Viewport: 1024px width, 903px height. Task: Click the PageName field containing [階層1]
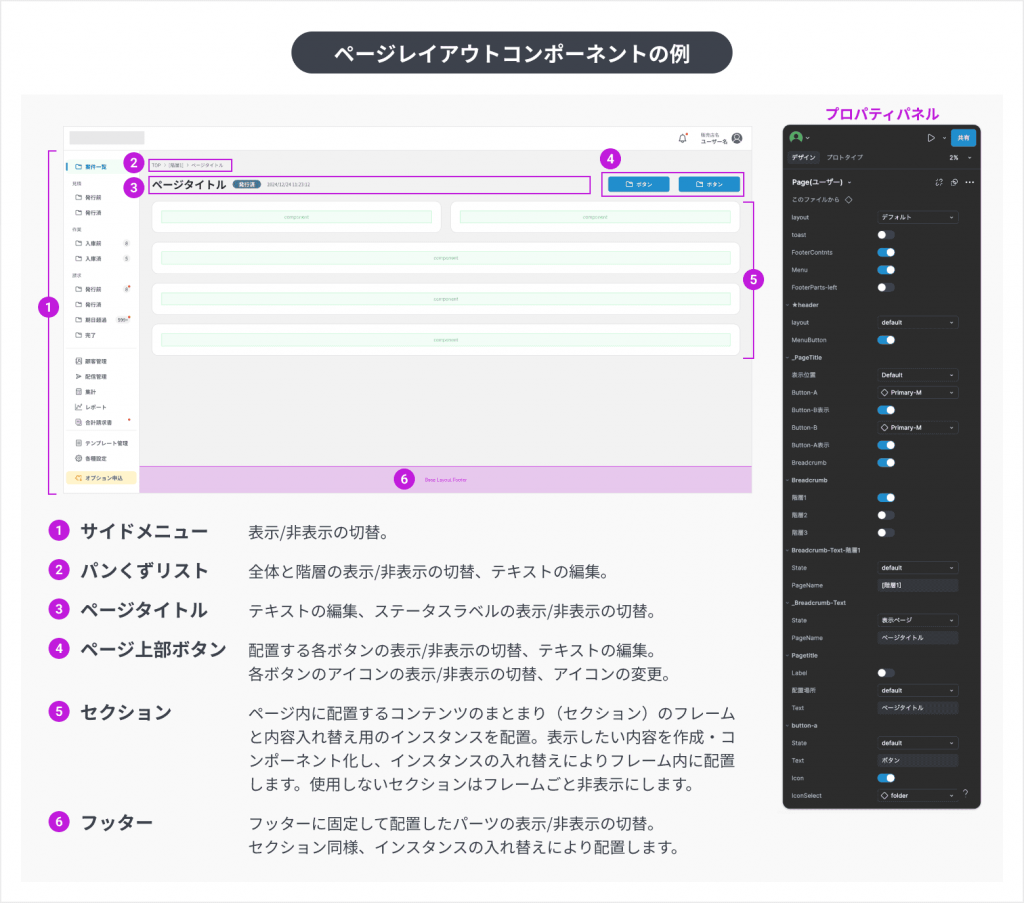[918, 586]
